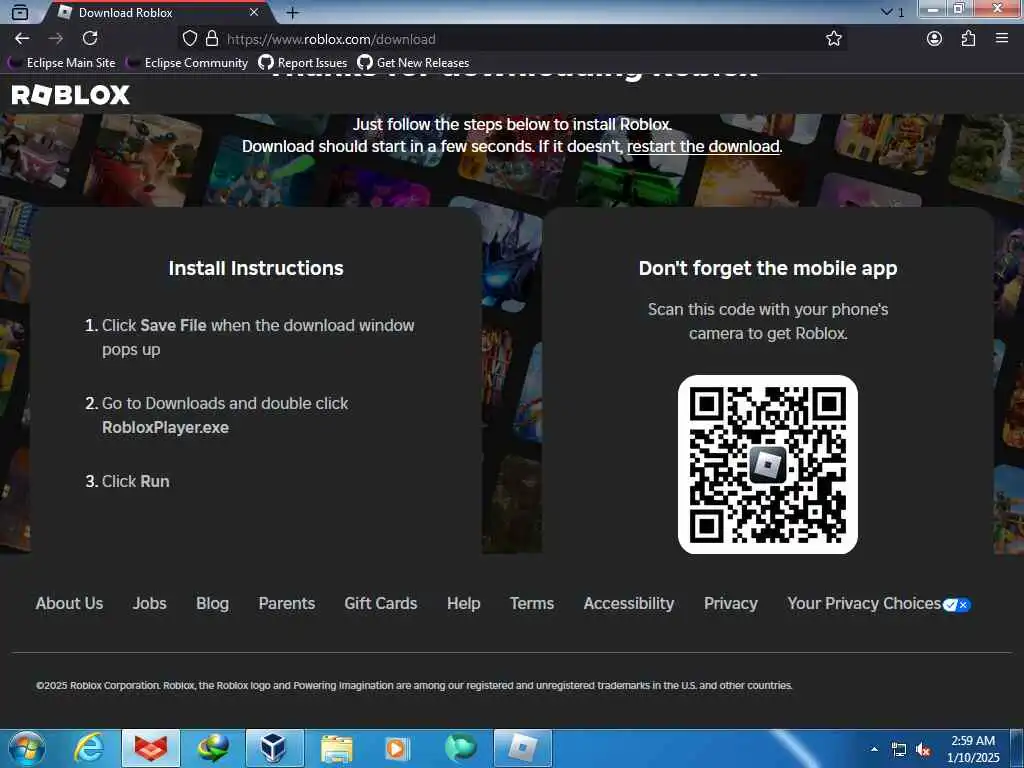The image size is (1024, 768).
Task: Open the Internet Download Manager taskbar icon
Action: click(x=213, y=748)
